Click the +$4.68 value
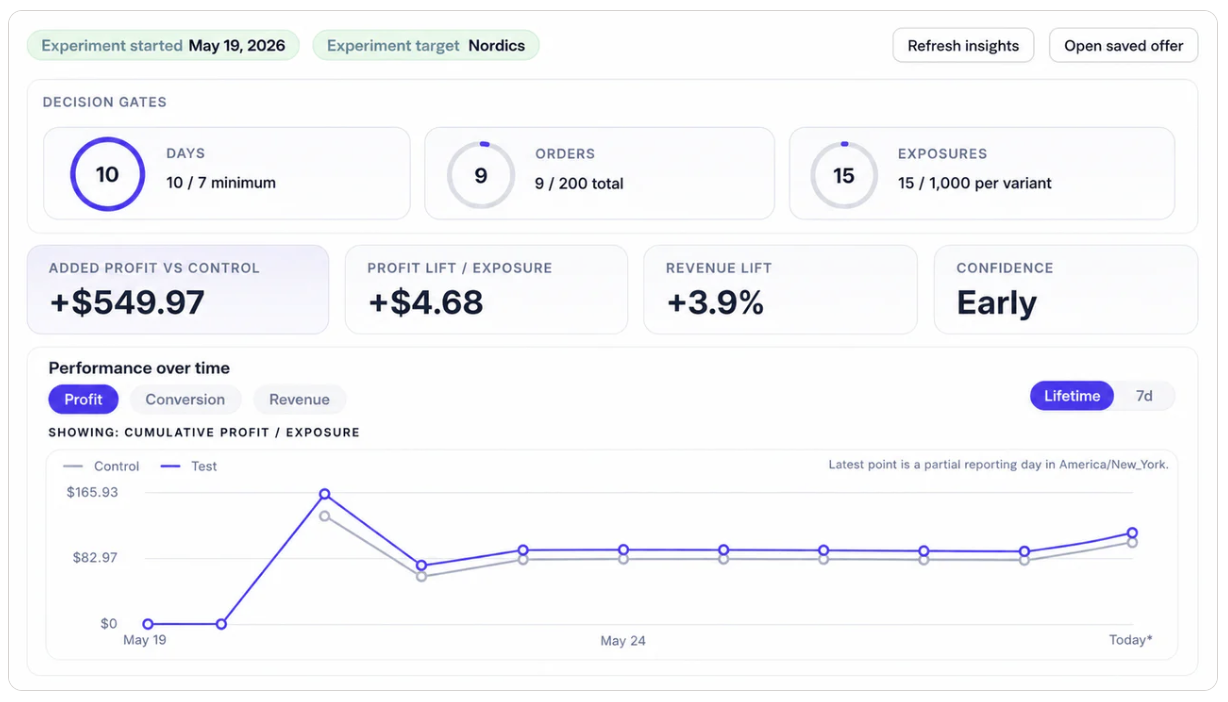Screen dimensions: 1228x702 (x=426, y=303)
